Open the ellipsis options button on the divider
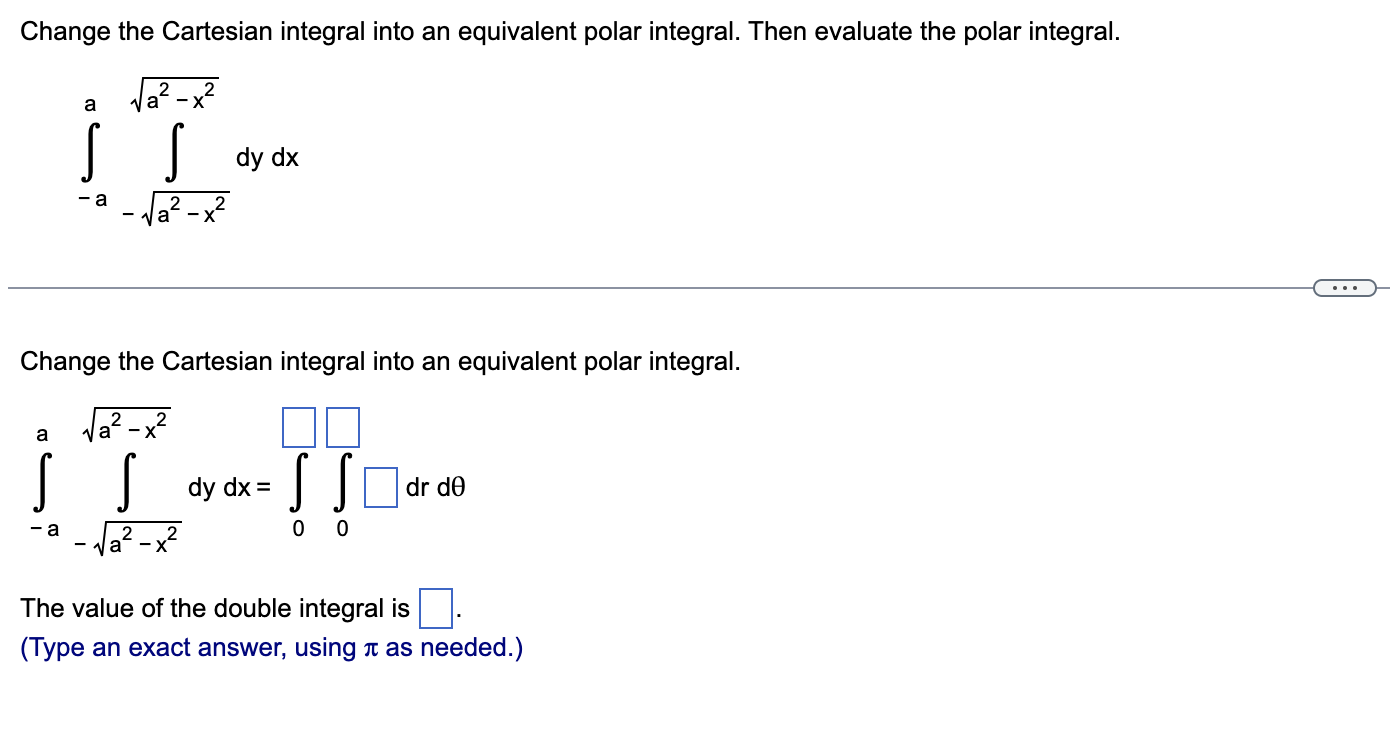Viewport: 1390px width, 756px height. tap(1344, 286)
